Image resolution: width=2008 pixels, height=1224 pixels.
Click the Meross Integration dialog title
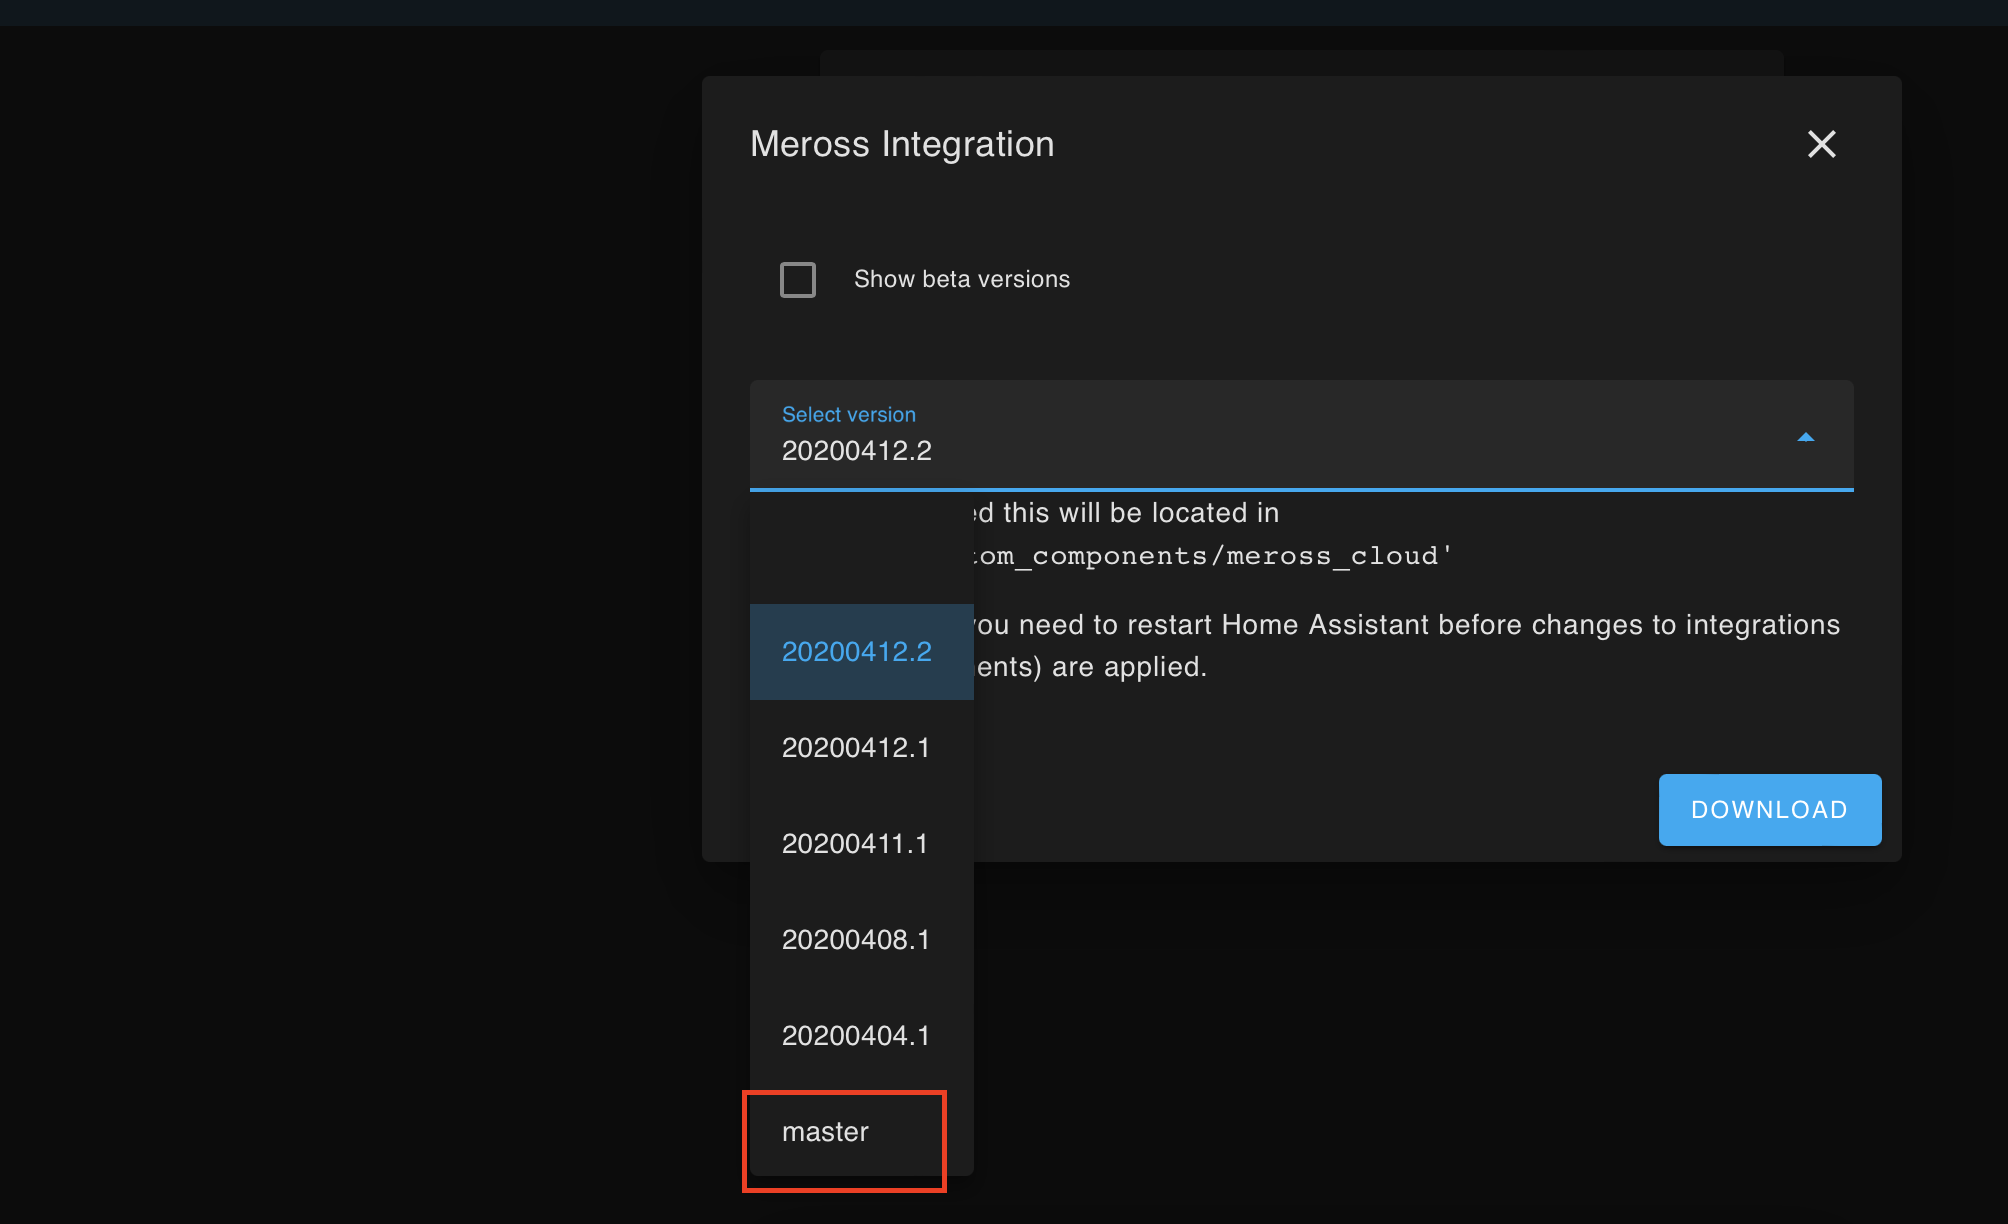pos(901,144)
